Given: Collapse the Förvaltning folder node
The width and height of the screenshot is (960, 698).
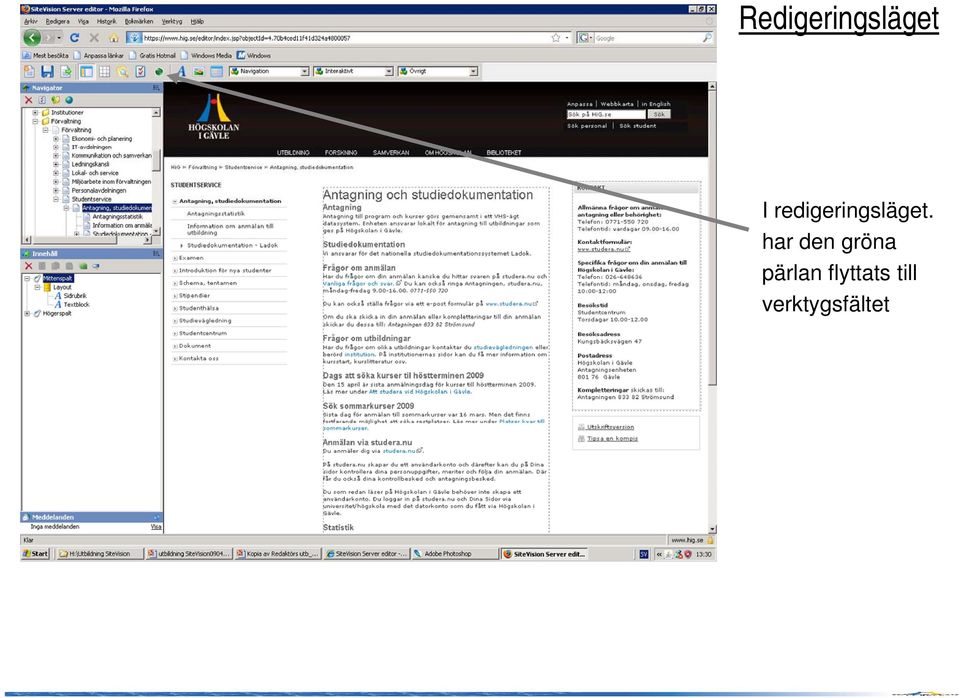Looking at the screenshot, I should pos(36,121).
